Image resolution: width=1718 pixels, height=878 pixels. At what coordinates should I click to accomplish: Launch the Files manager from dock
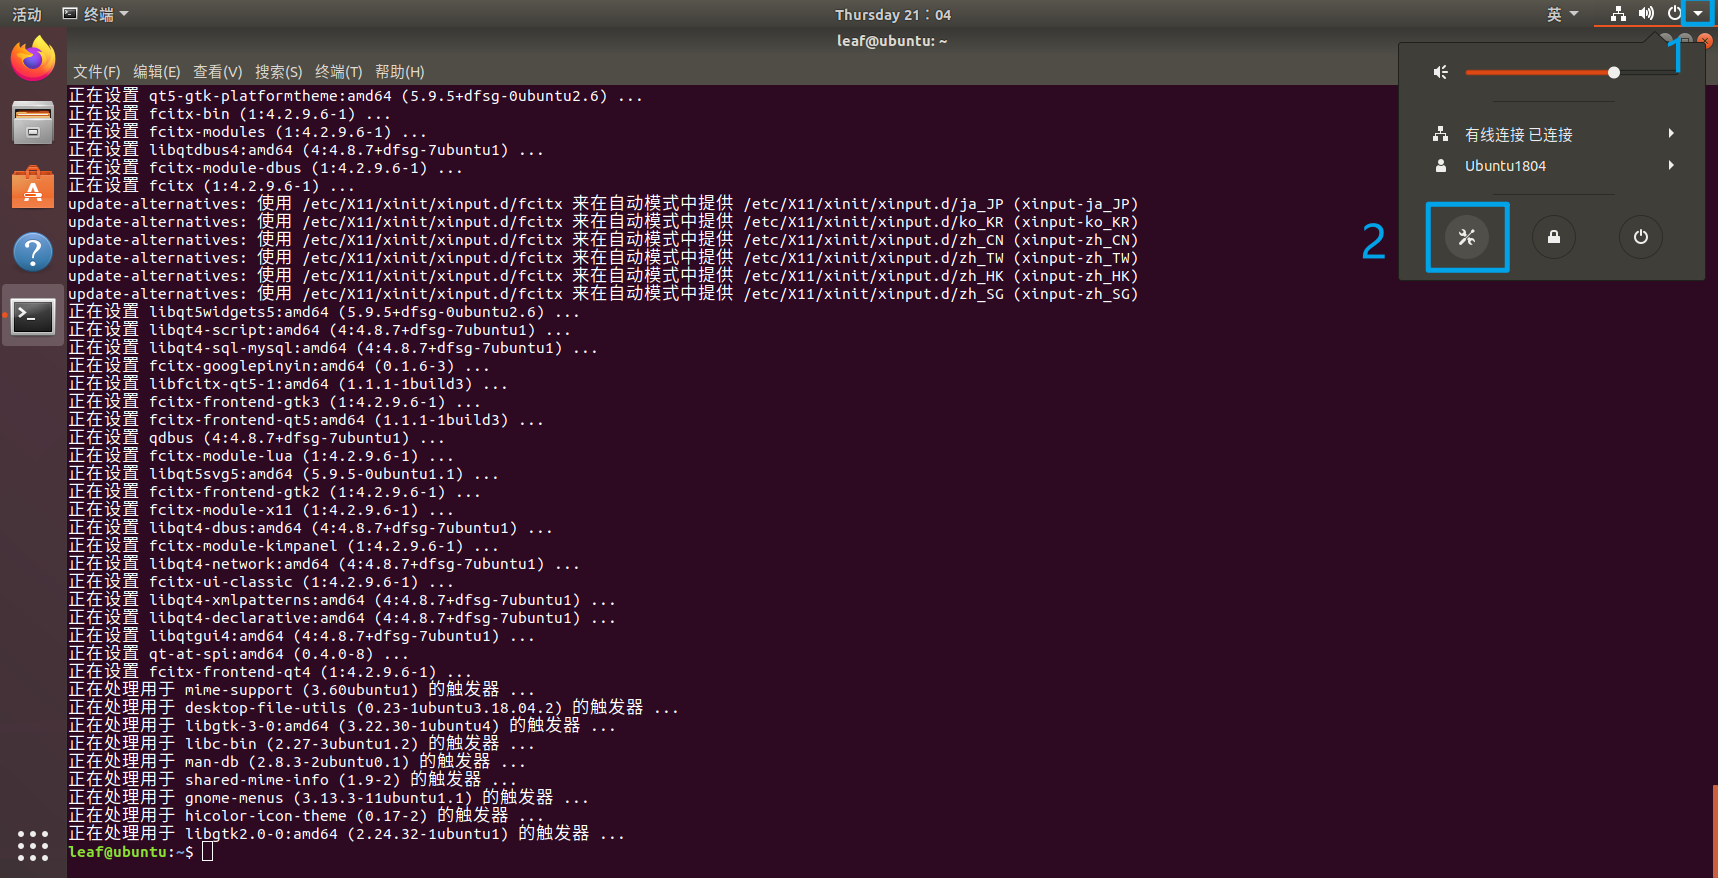click(x=33, y=123)
